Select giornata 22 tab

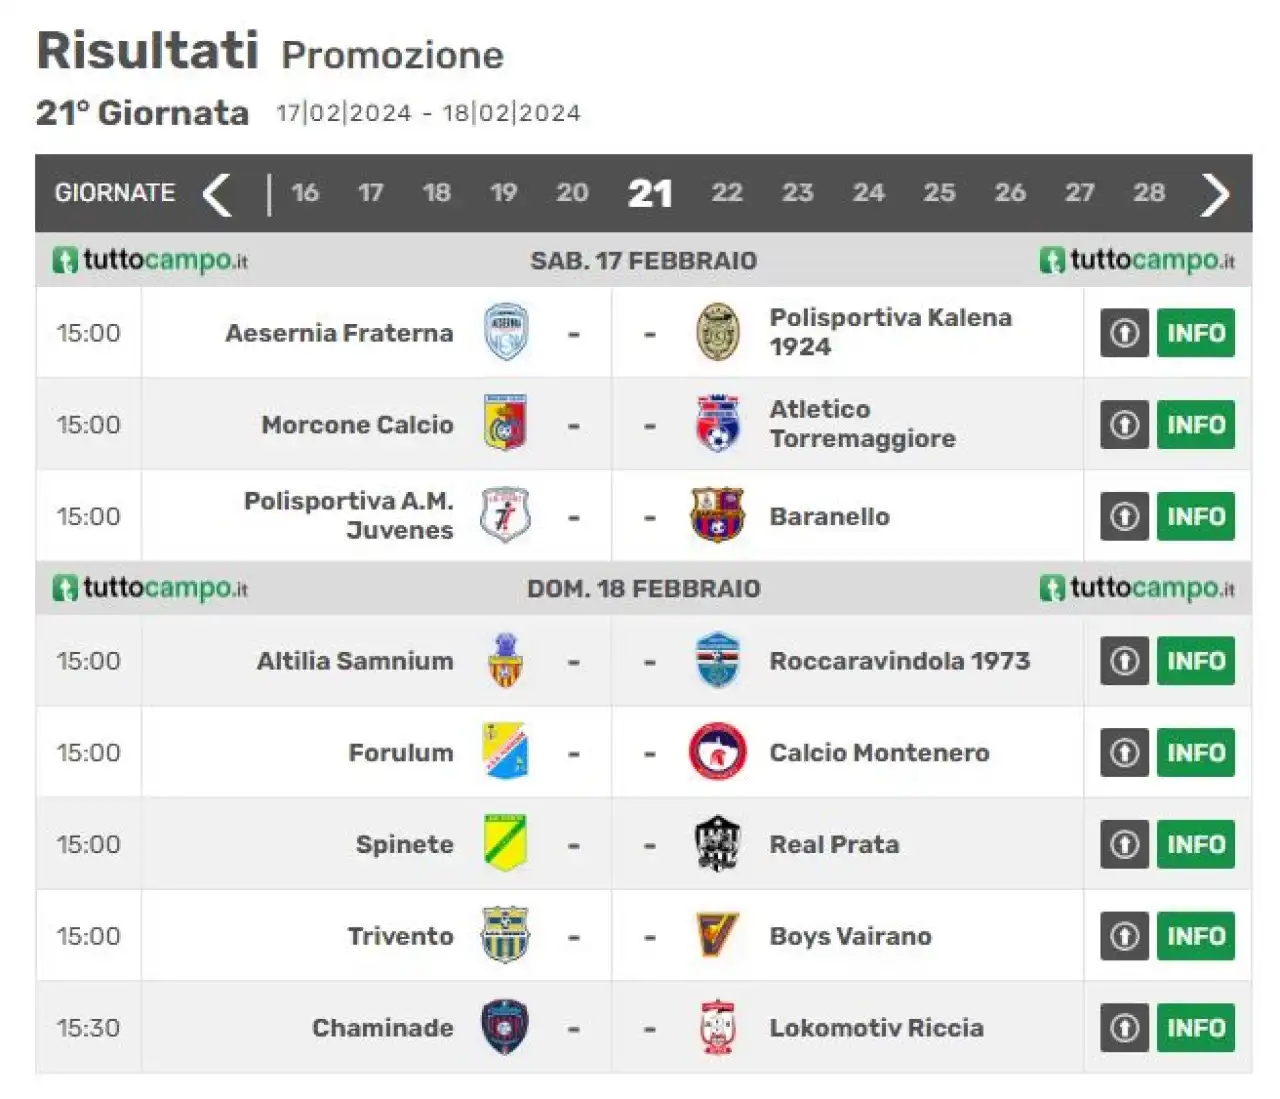[x=727, y=193]
